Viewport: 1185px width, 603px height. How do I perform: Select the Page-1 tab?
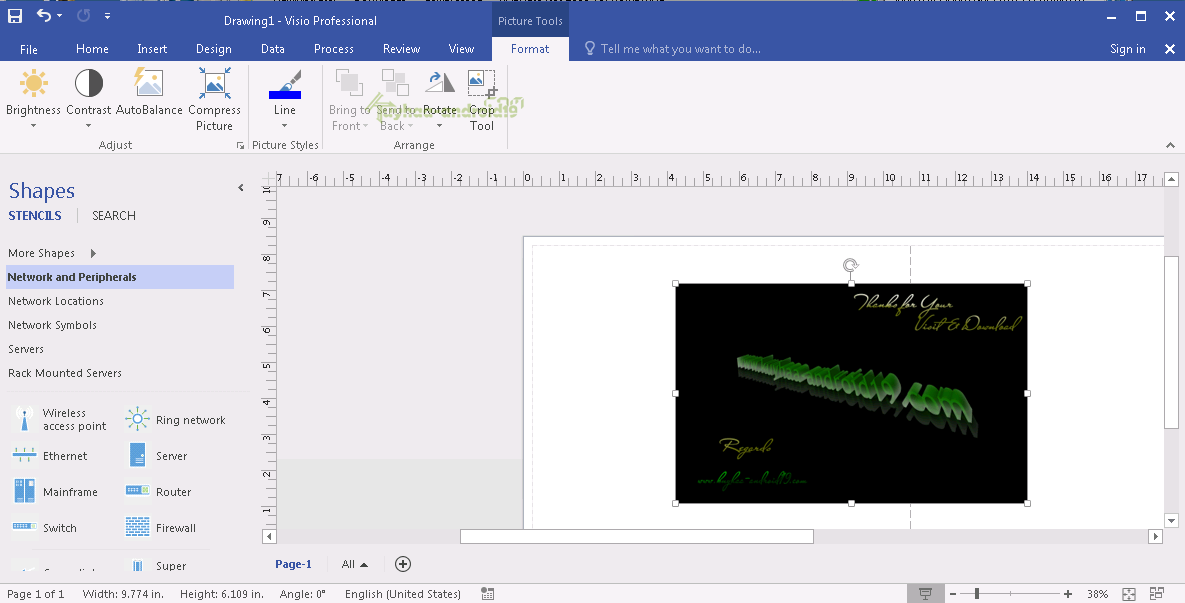(293, 564)
